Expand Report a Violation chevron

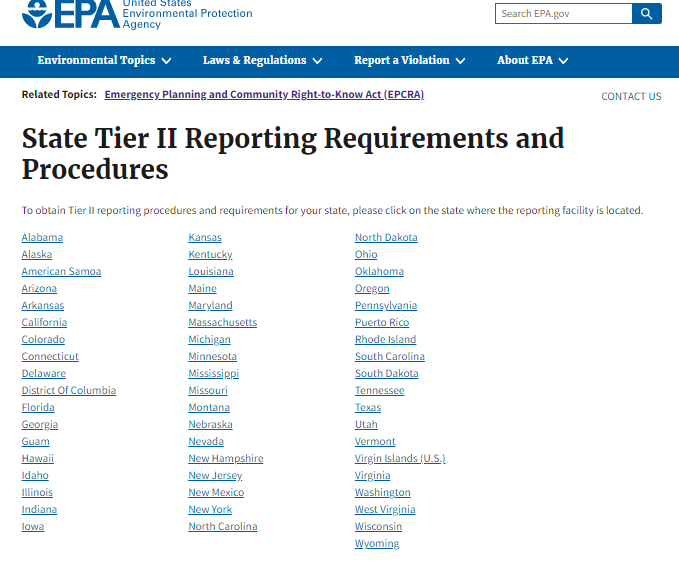tap(461, 61)
